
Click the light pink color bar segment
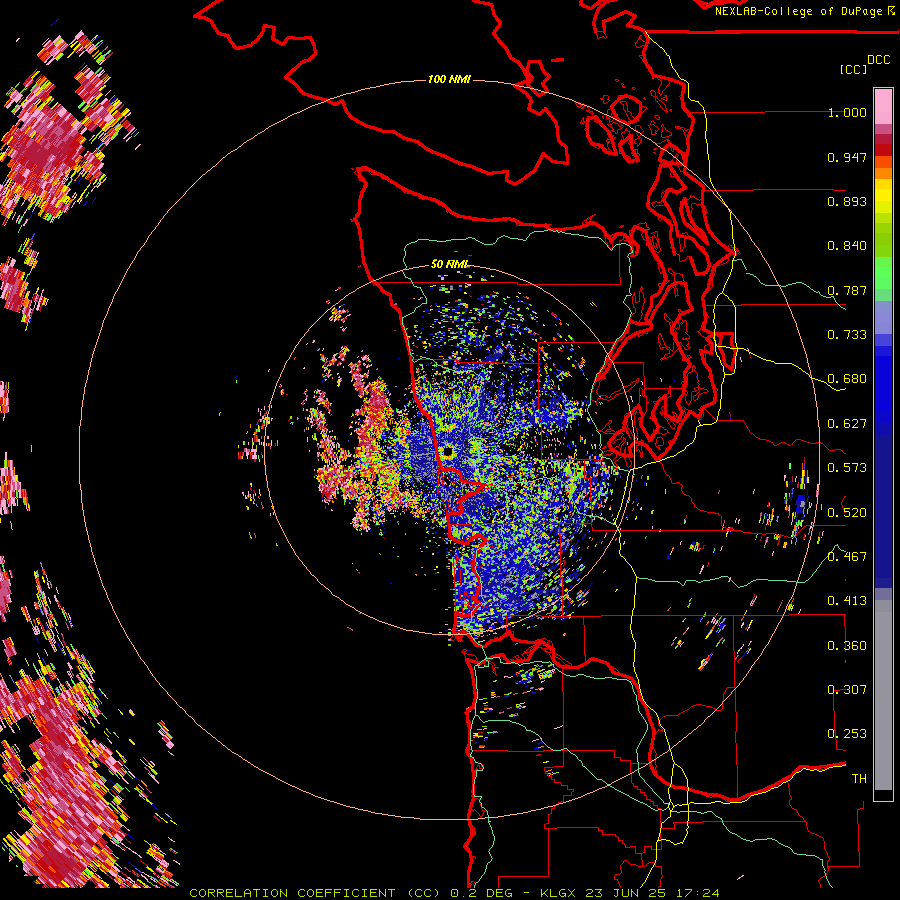pos(883,107)
